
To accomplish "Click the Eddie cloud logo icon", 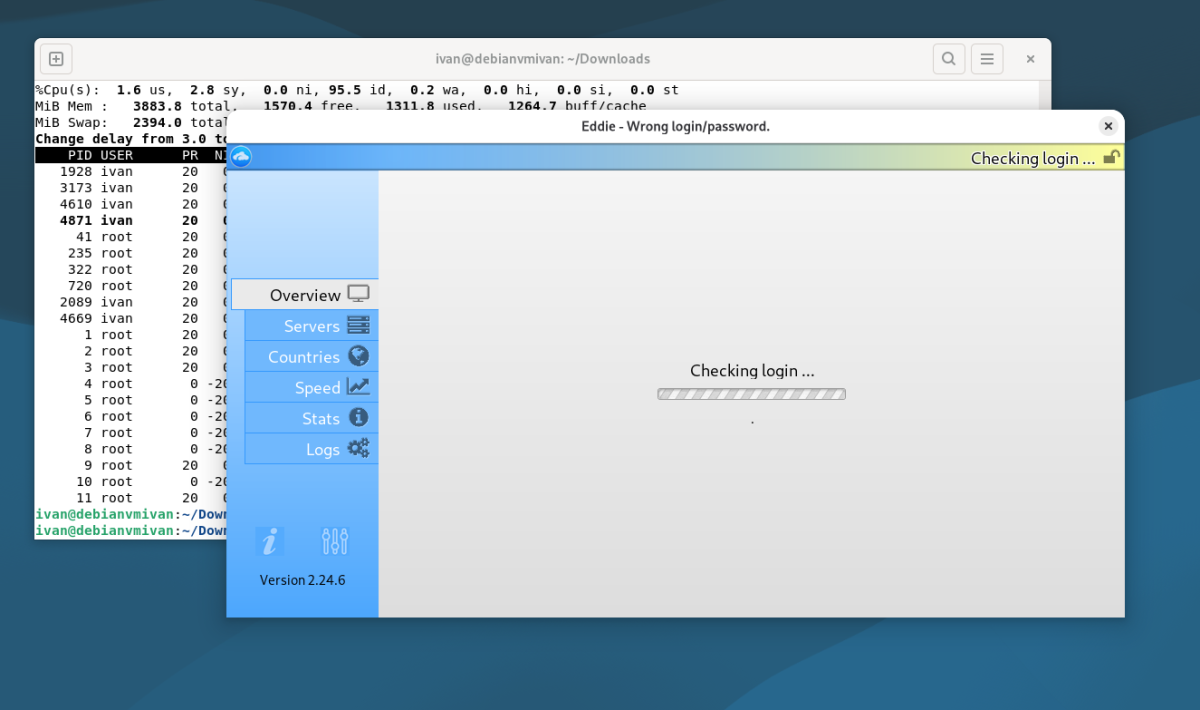I will (241, 156).
